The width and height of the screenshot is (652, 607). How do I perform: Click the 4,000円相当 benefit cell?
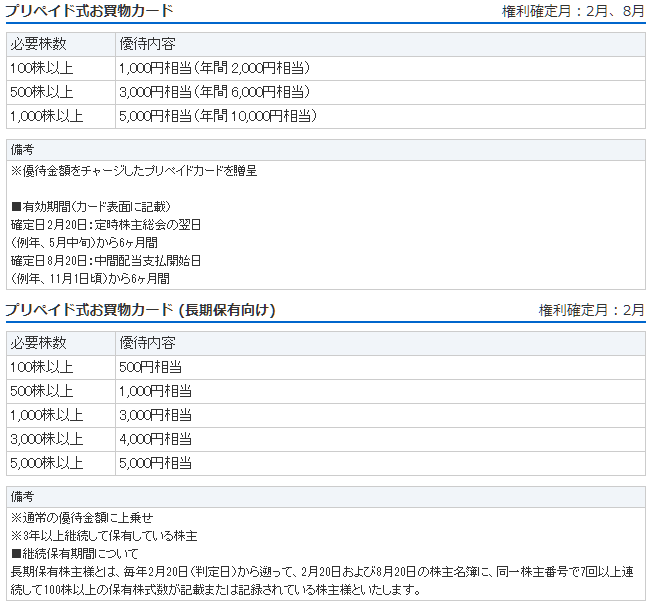(380, 439)
